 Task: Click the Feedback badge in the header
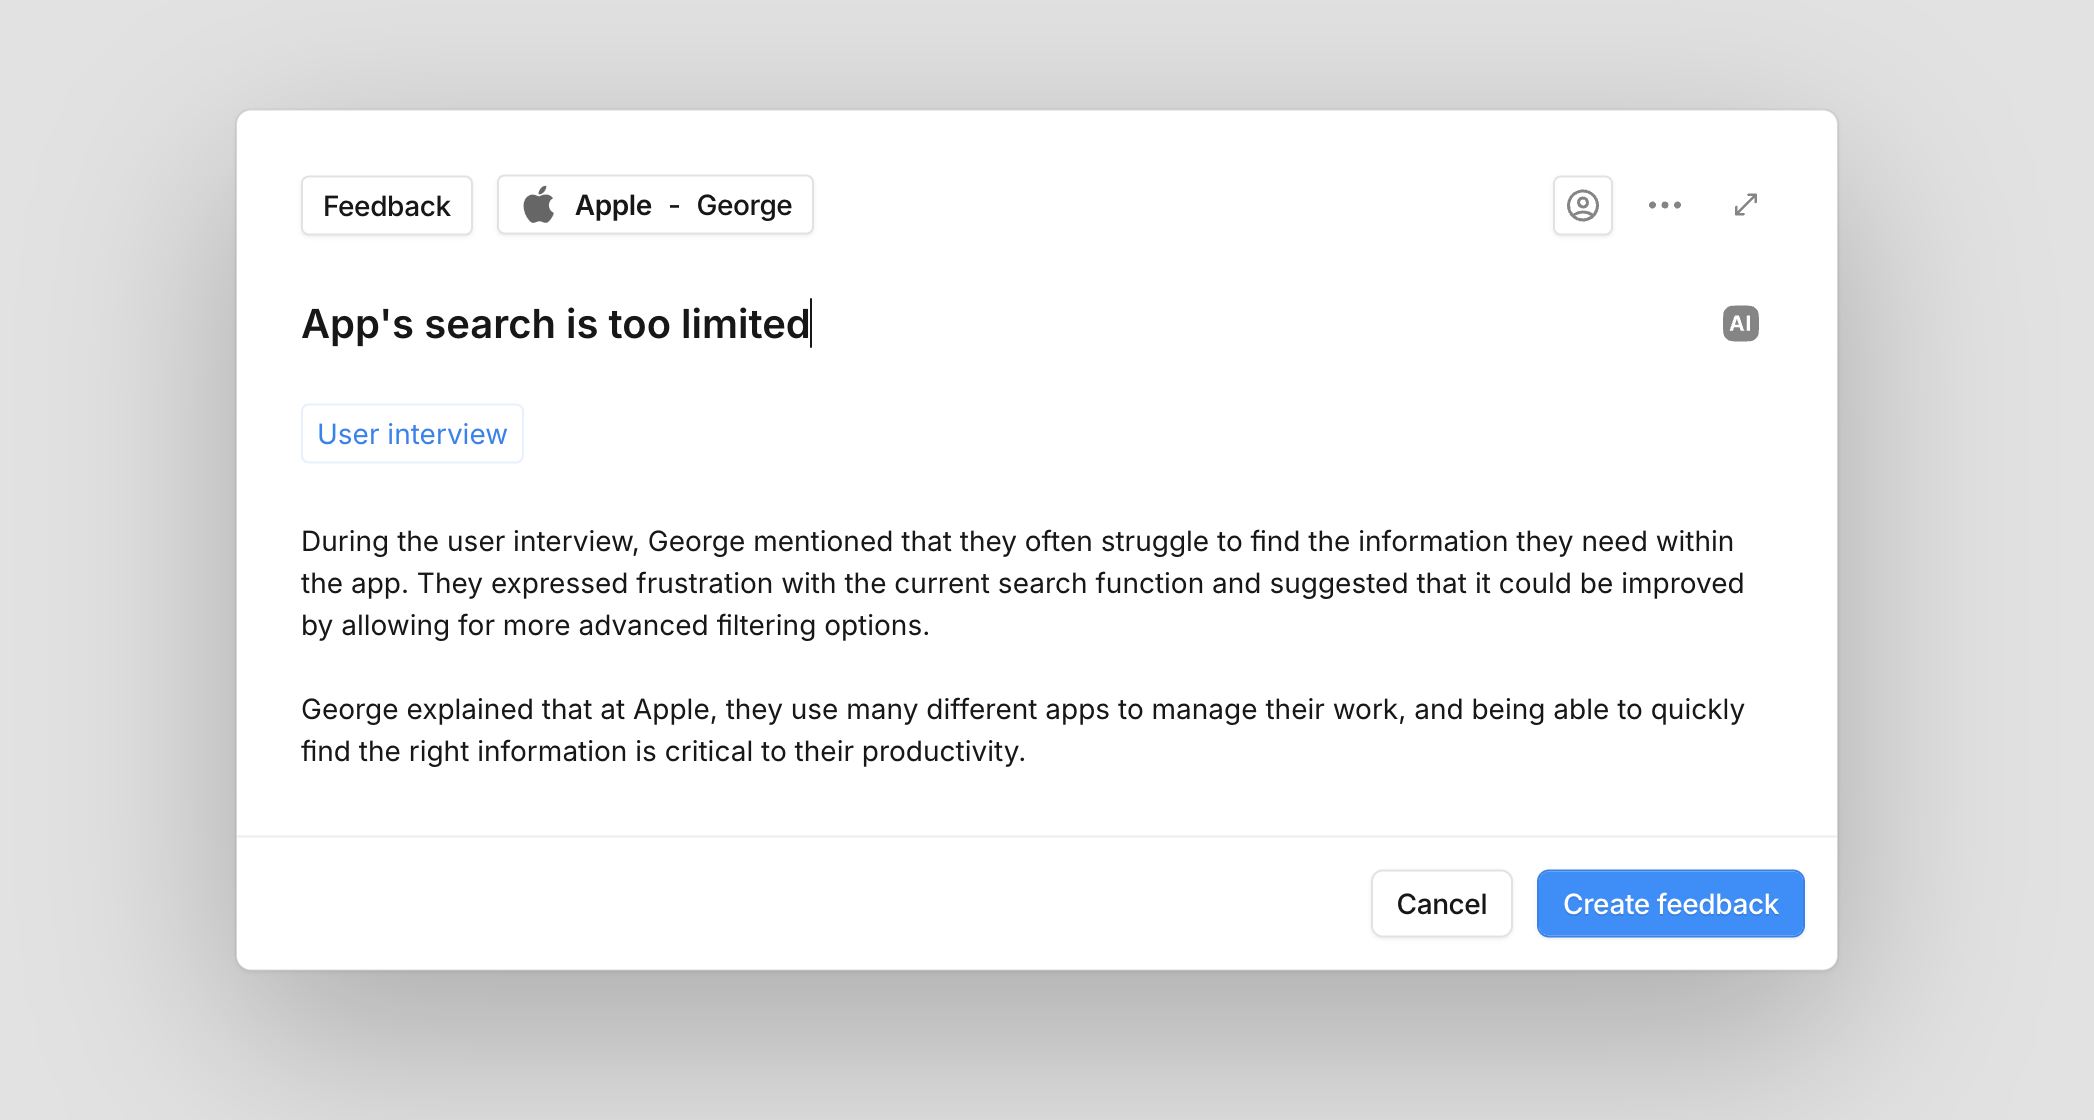point(386,204)
